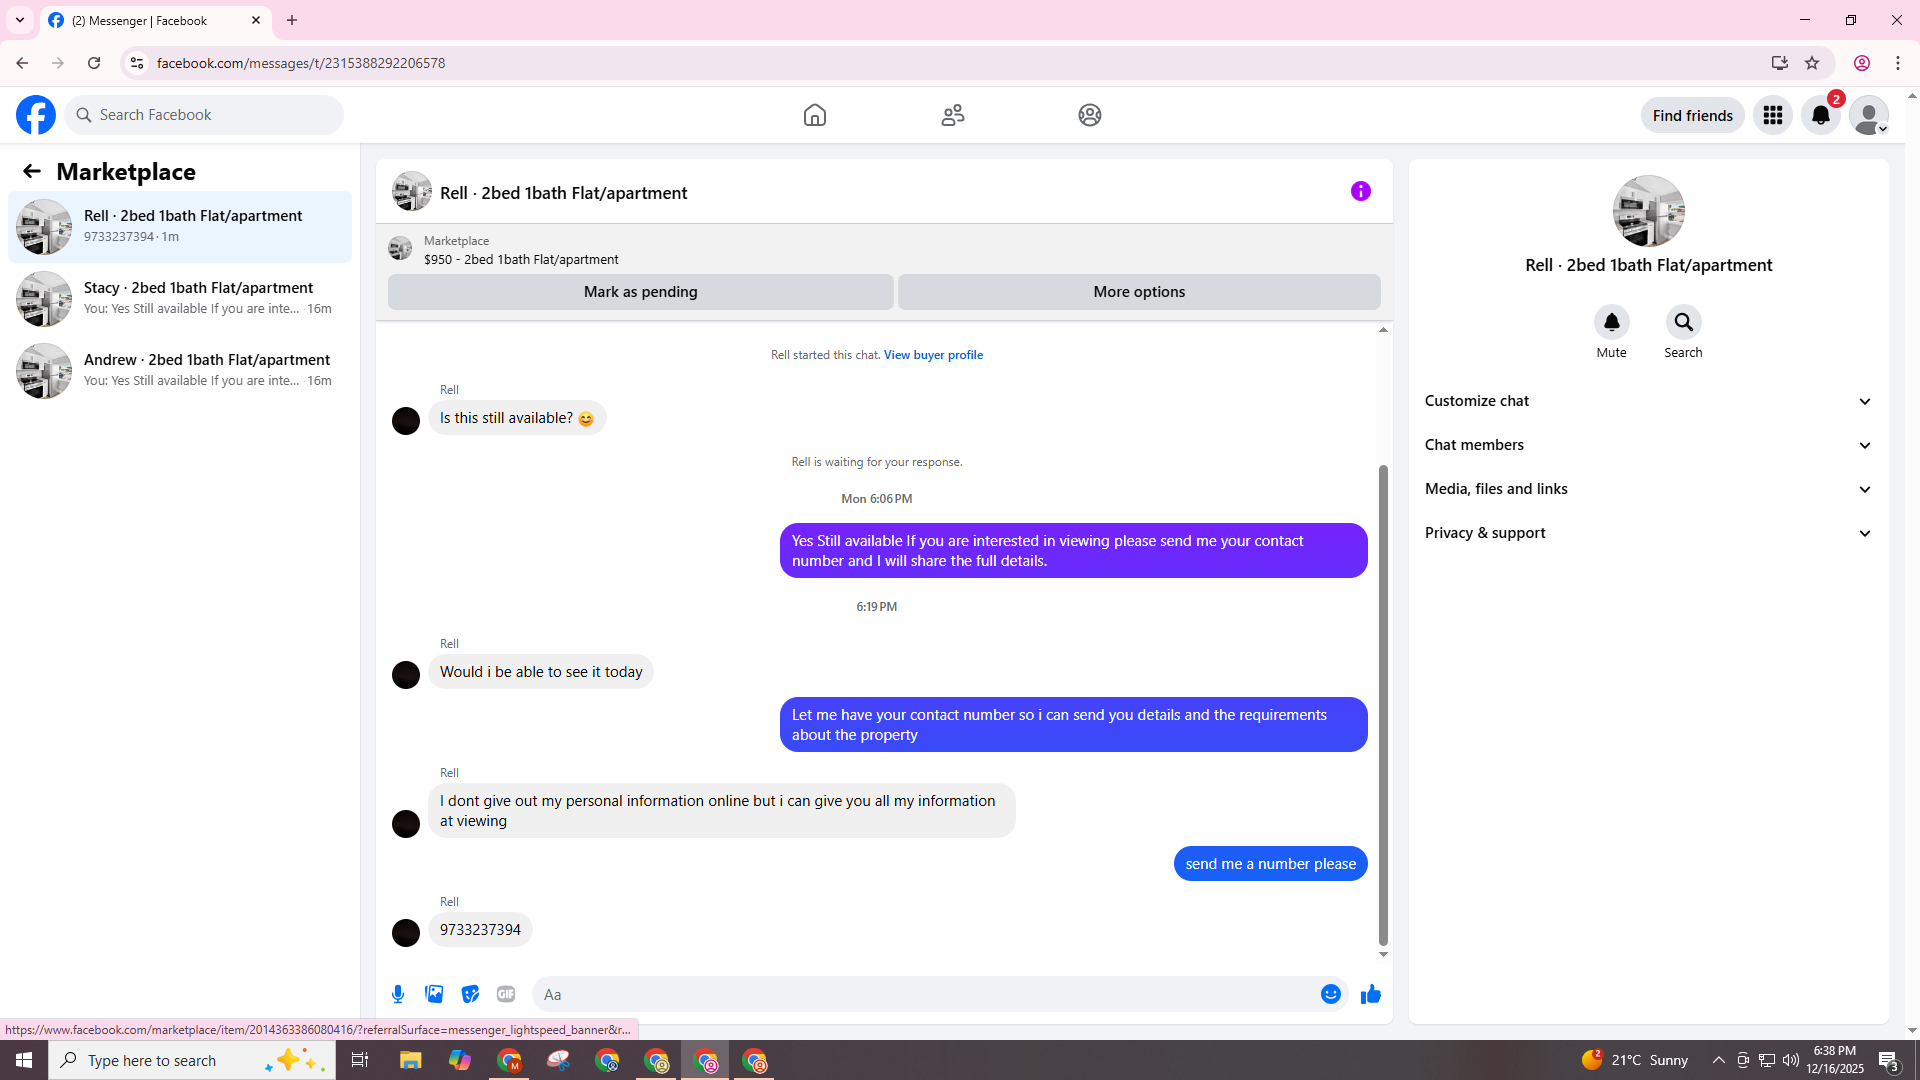Viewport: 1920px width, 1080px height.
Task: Open the account profile menu
Action: 1869,115
